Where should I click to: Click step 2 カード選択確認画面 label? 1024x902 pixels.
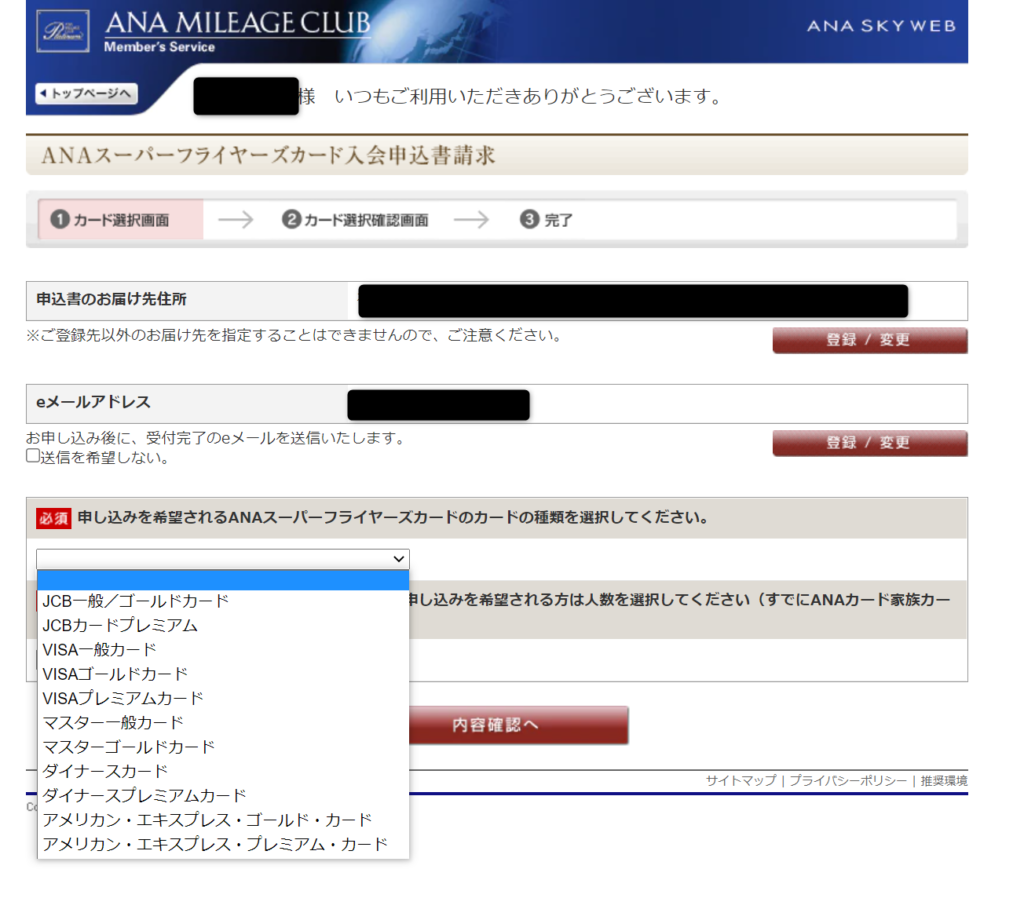click(x=355, y=219)
